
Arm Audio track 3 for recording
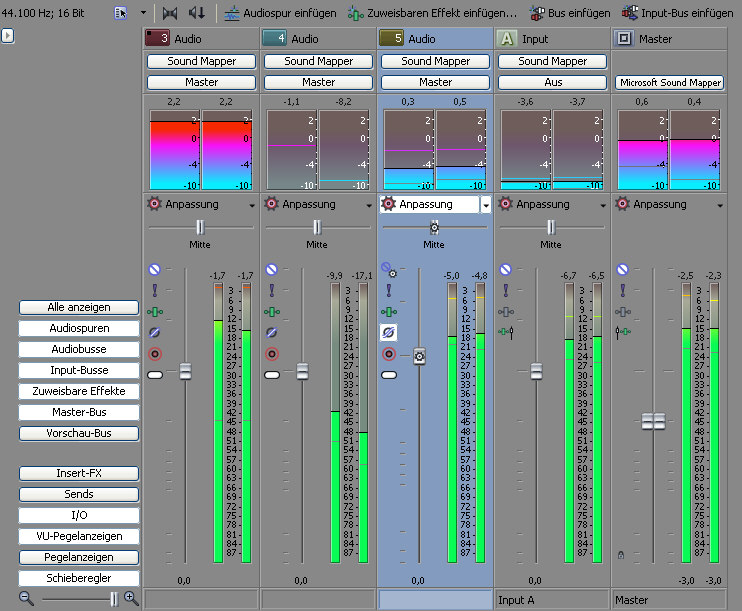[x=155, y=354]
